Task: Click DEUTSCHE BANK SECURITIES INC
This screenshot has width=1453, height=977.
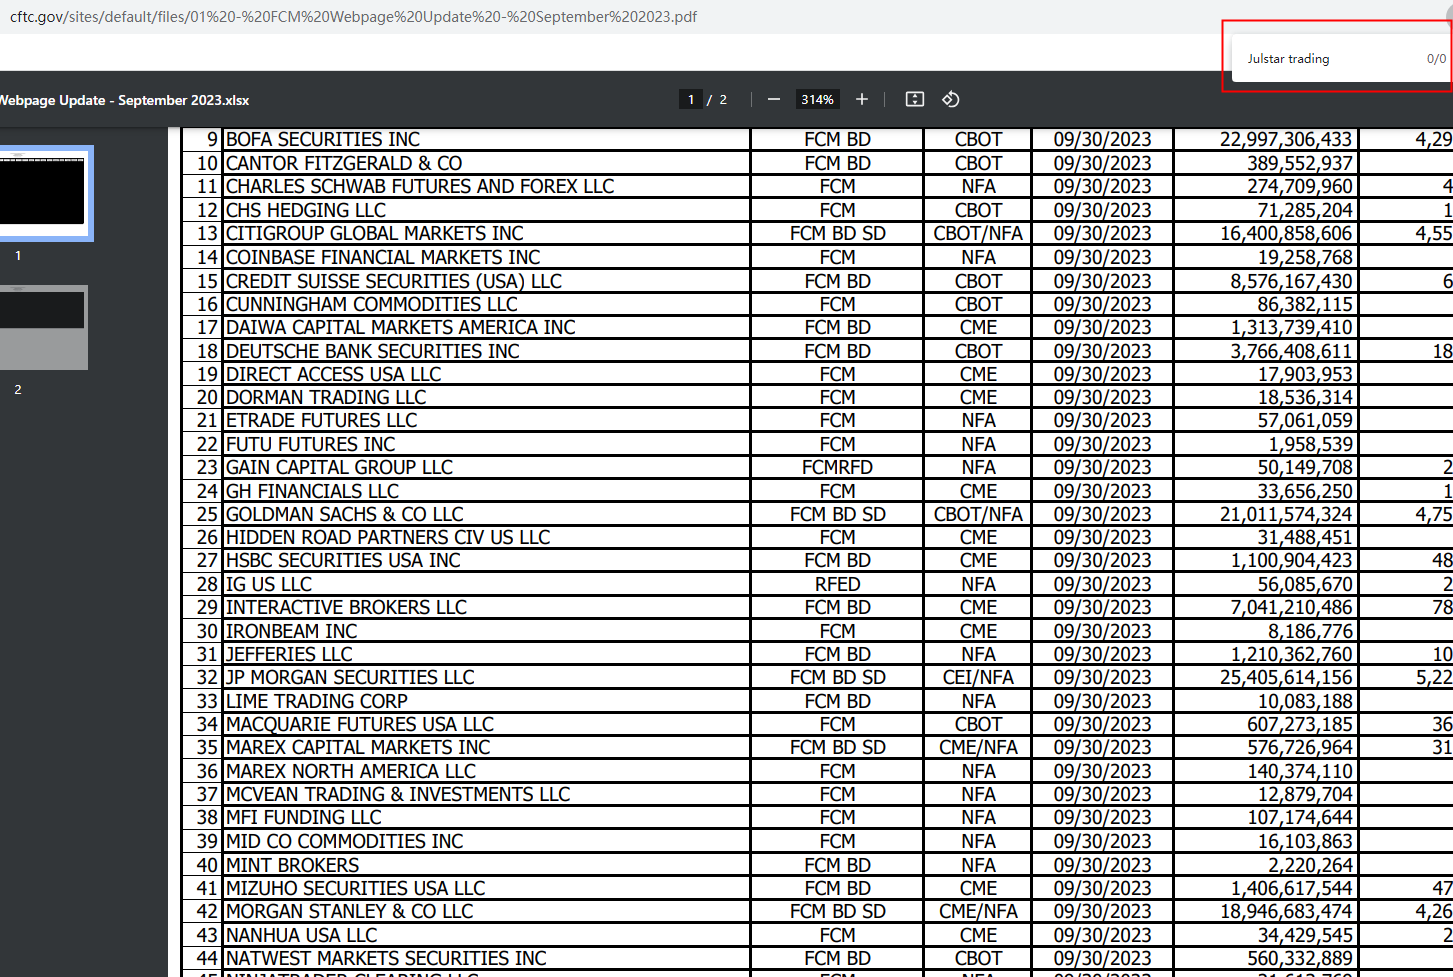Action: click(373, 351)
